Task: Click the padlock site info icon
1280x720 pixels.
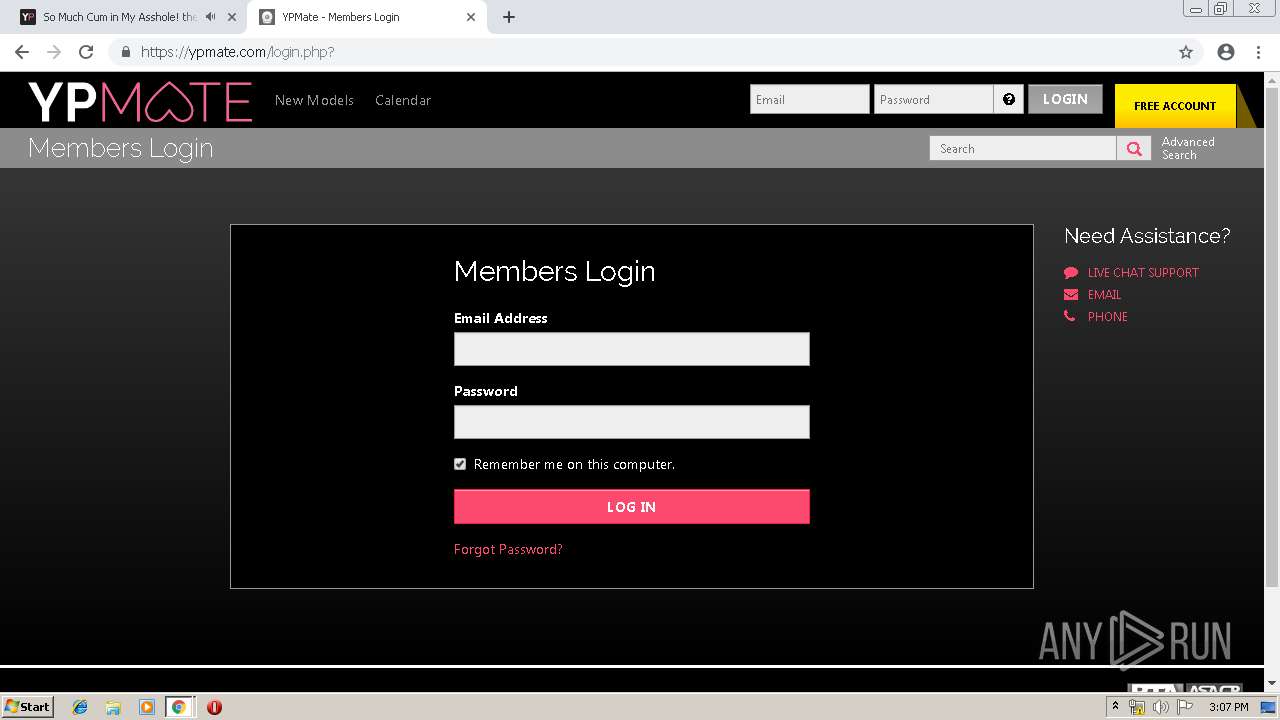Action: coord(125,52)
